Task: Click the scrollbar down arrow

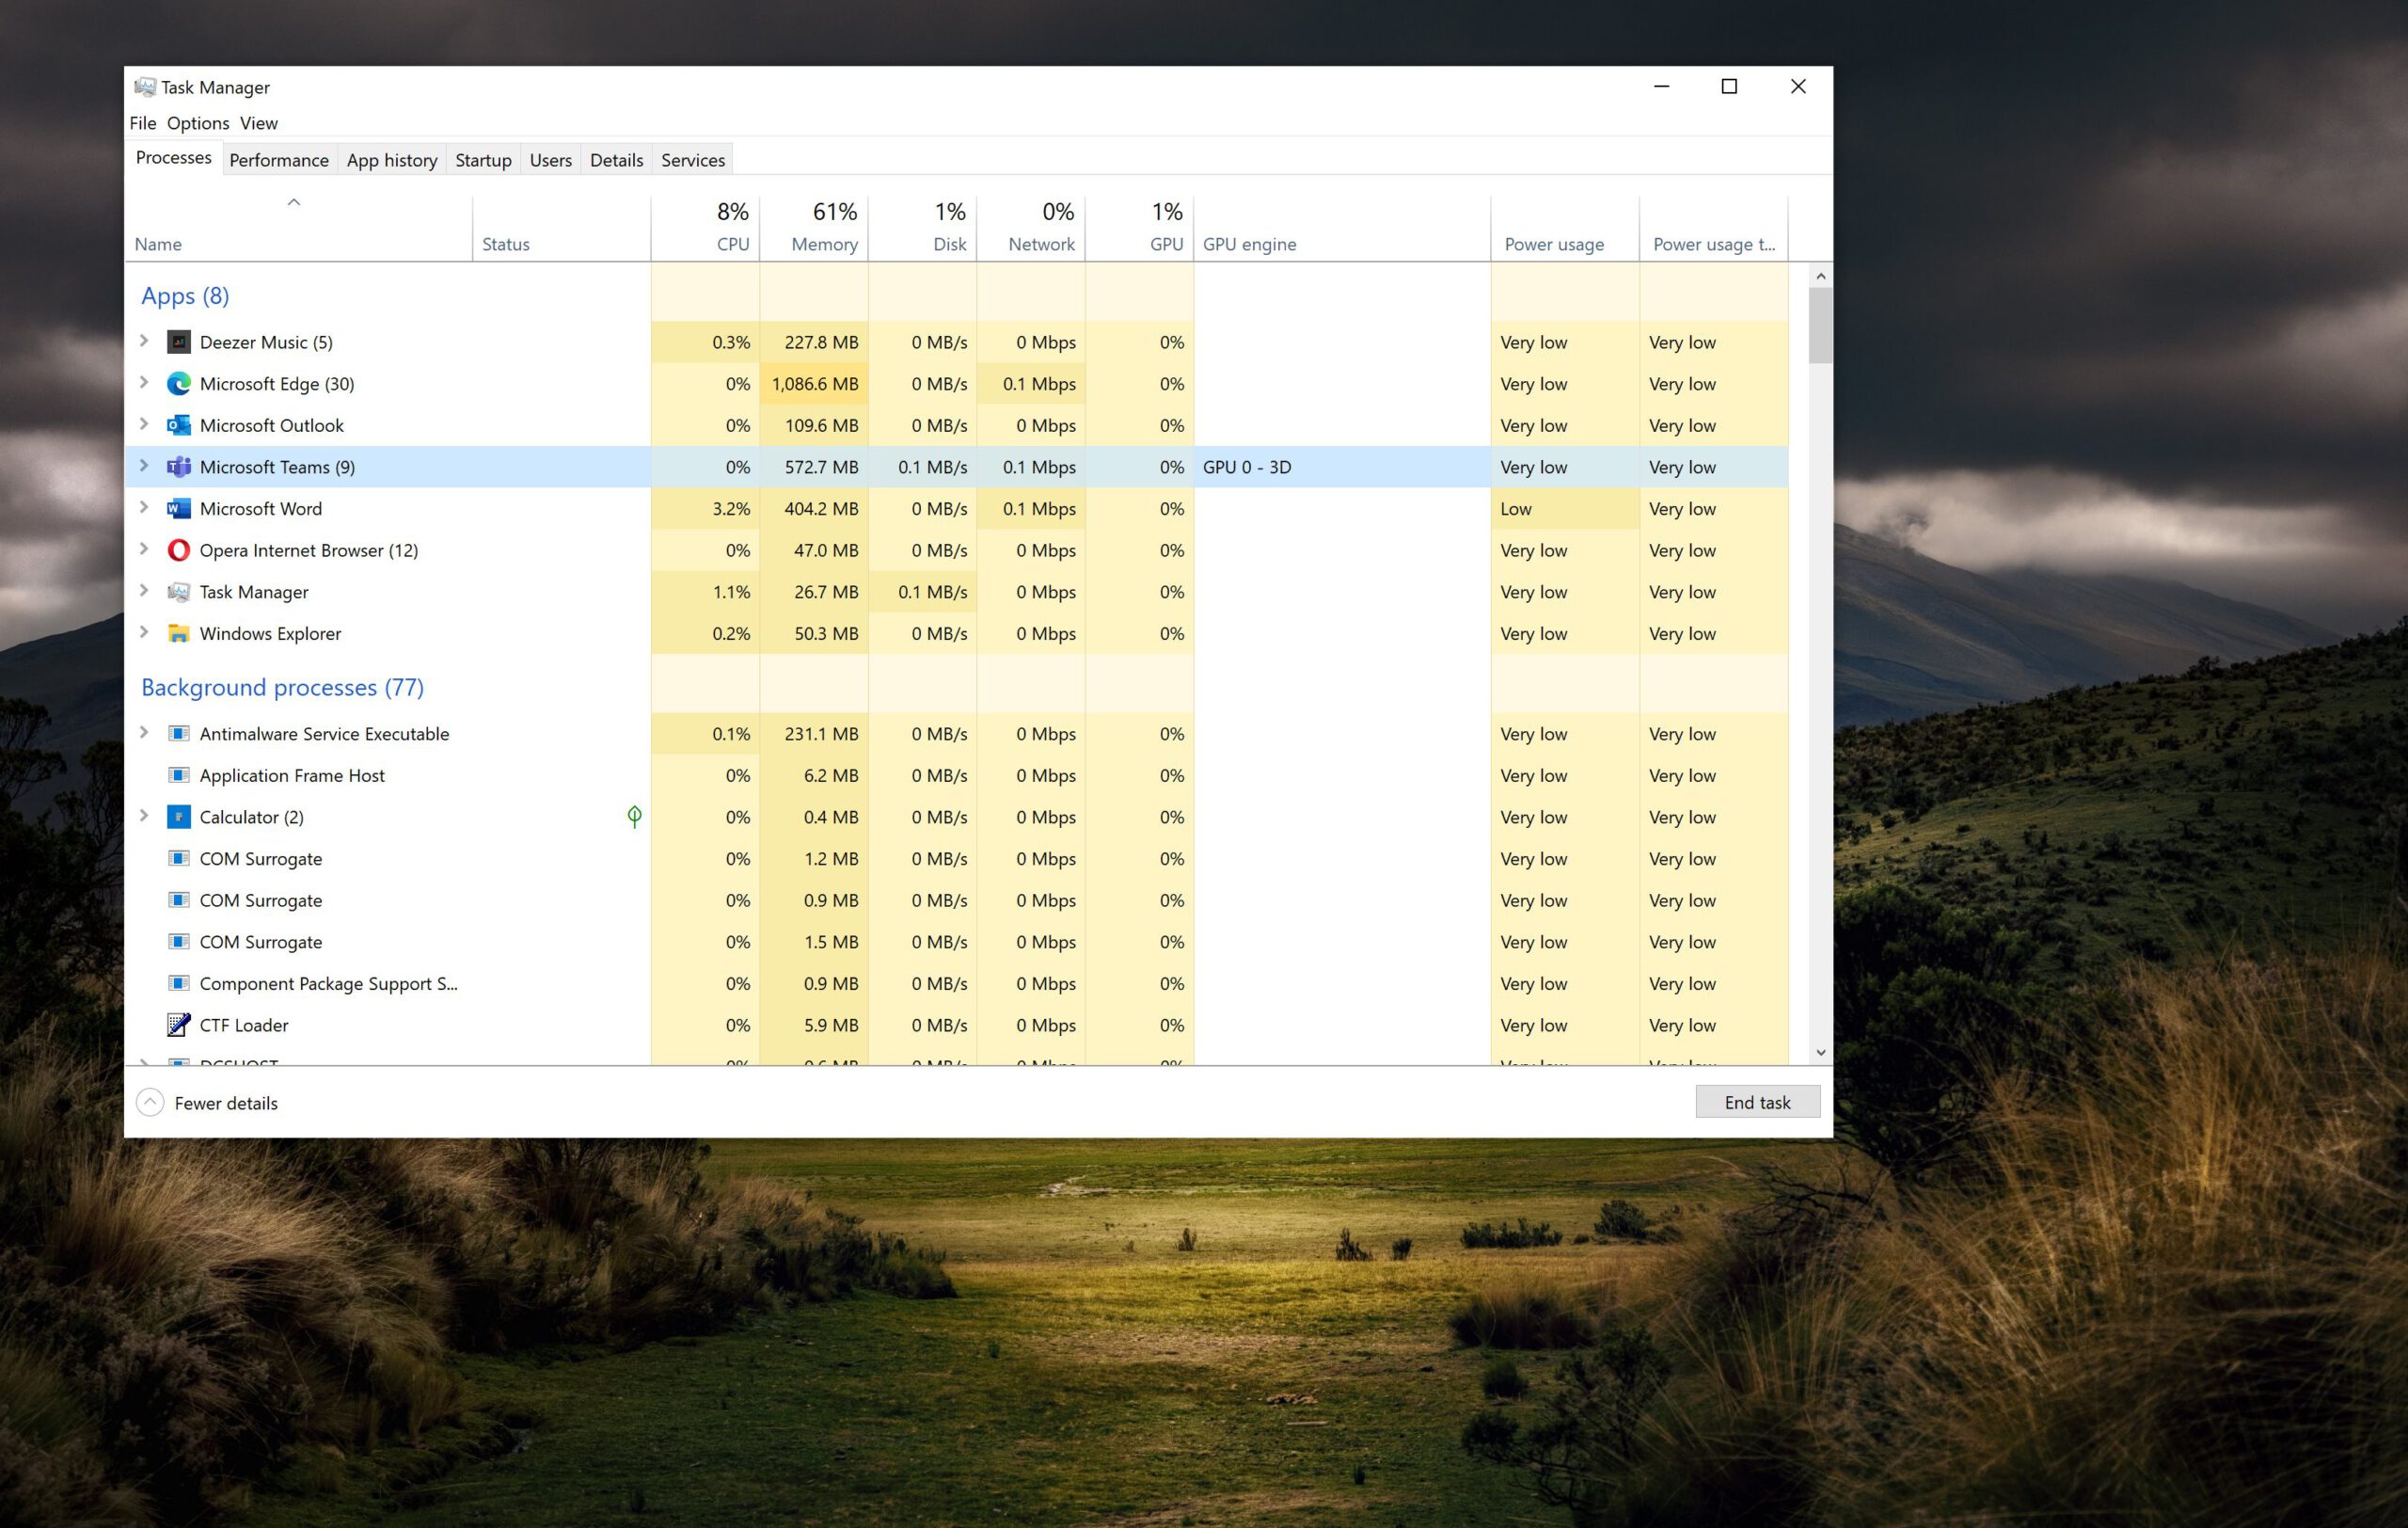Action: coord(1820,1052)
